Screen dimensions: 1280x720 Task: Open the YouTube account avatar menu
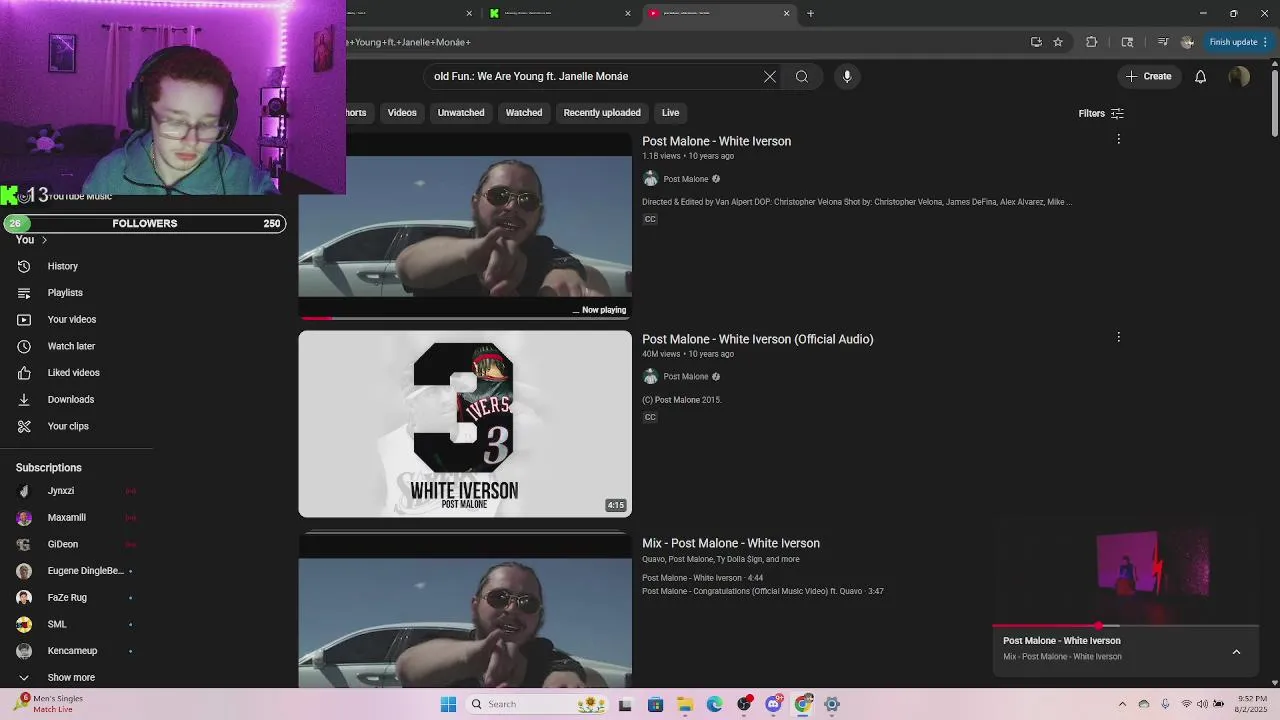(x=1239, y=76)
